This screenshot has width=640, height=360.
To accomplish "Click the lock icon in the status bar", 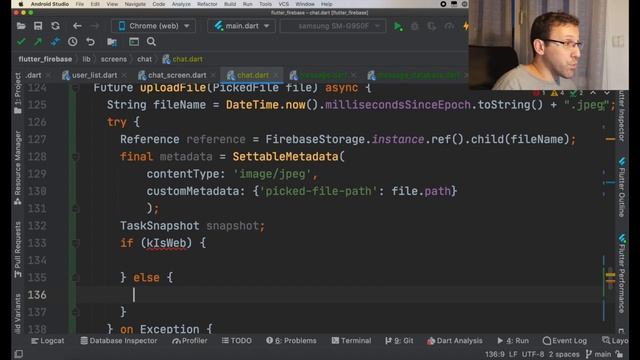I will point(619,354).
